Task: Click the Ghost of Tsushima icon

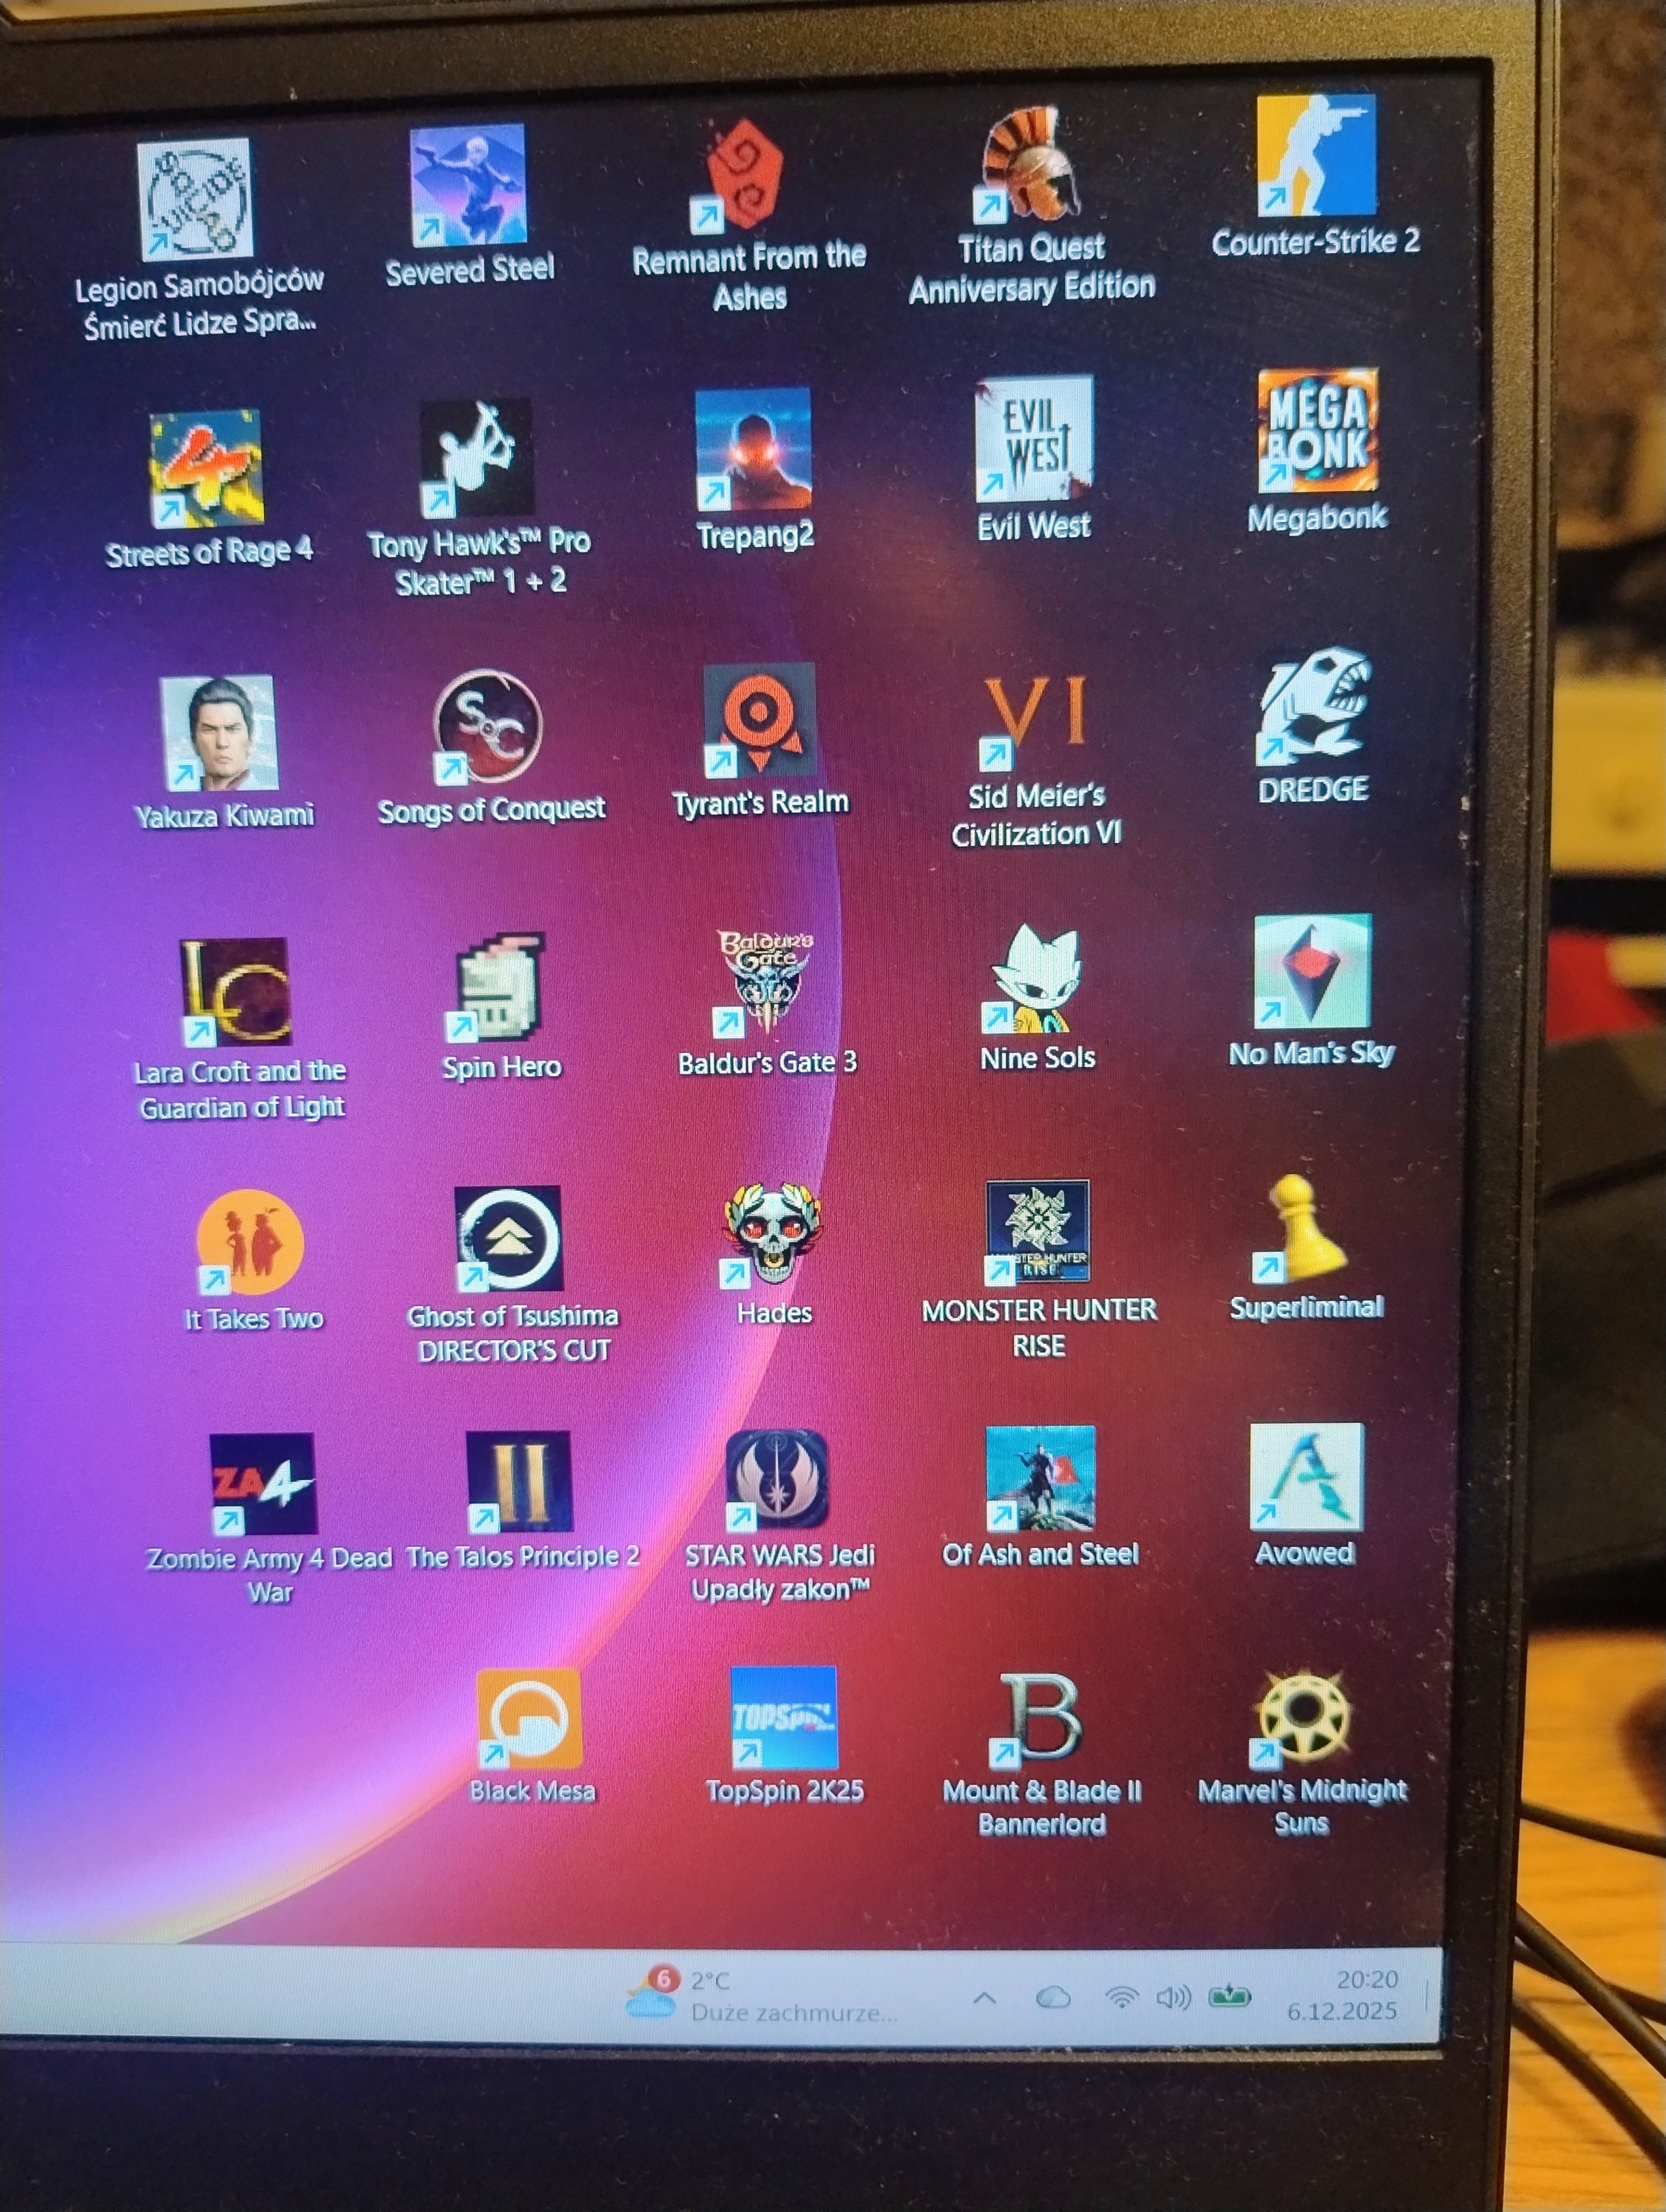Action: (508, 1238)
